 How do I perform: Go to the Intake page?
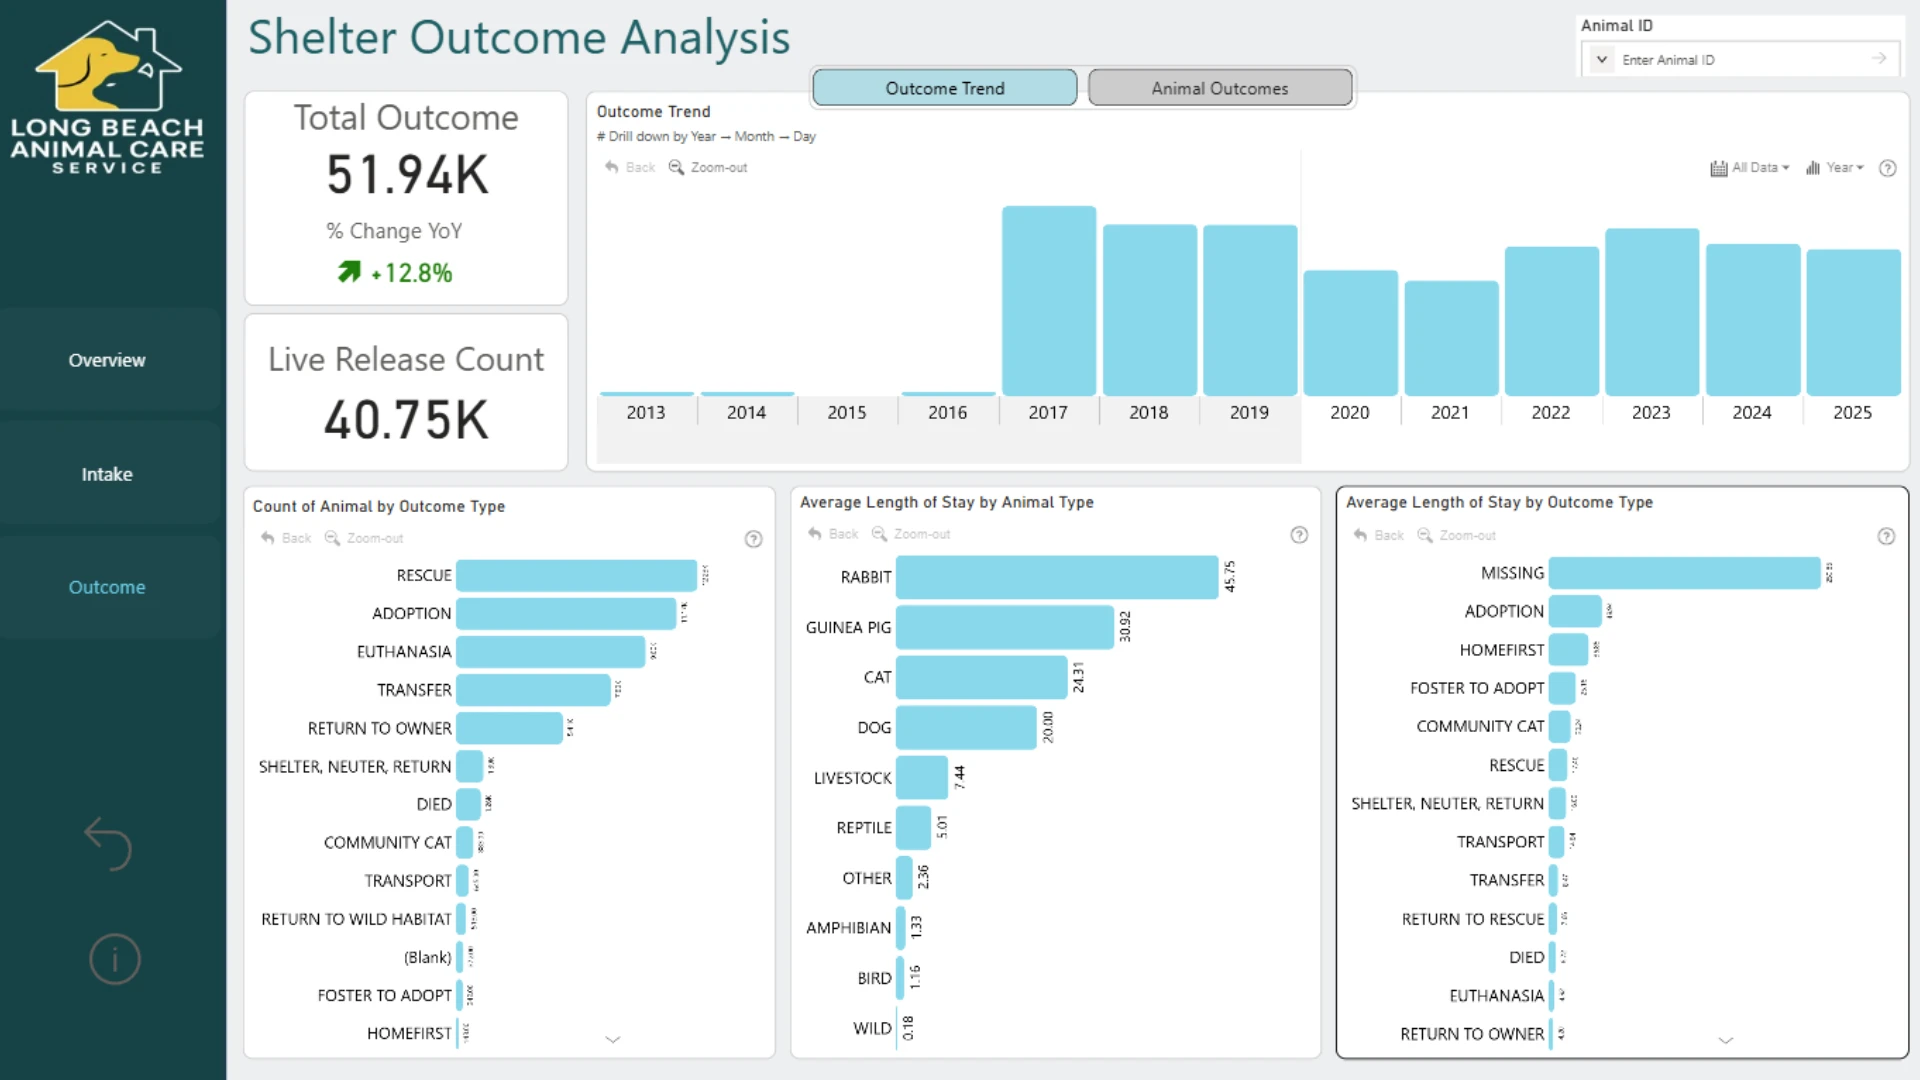pos(107,474)
